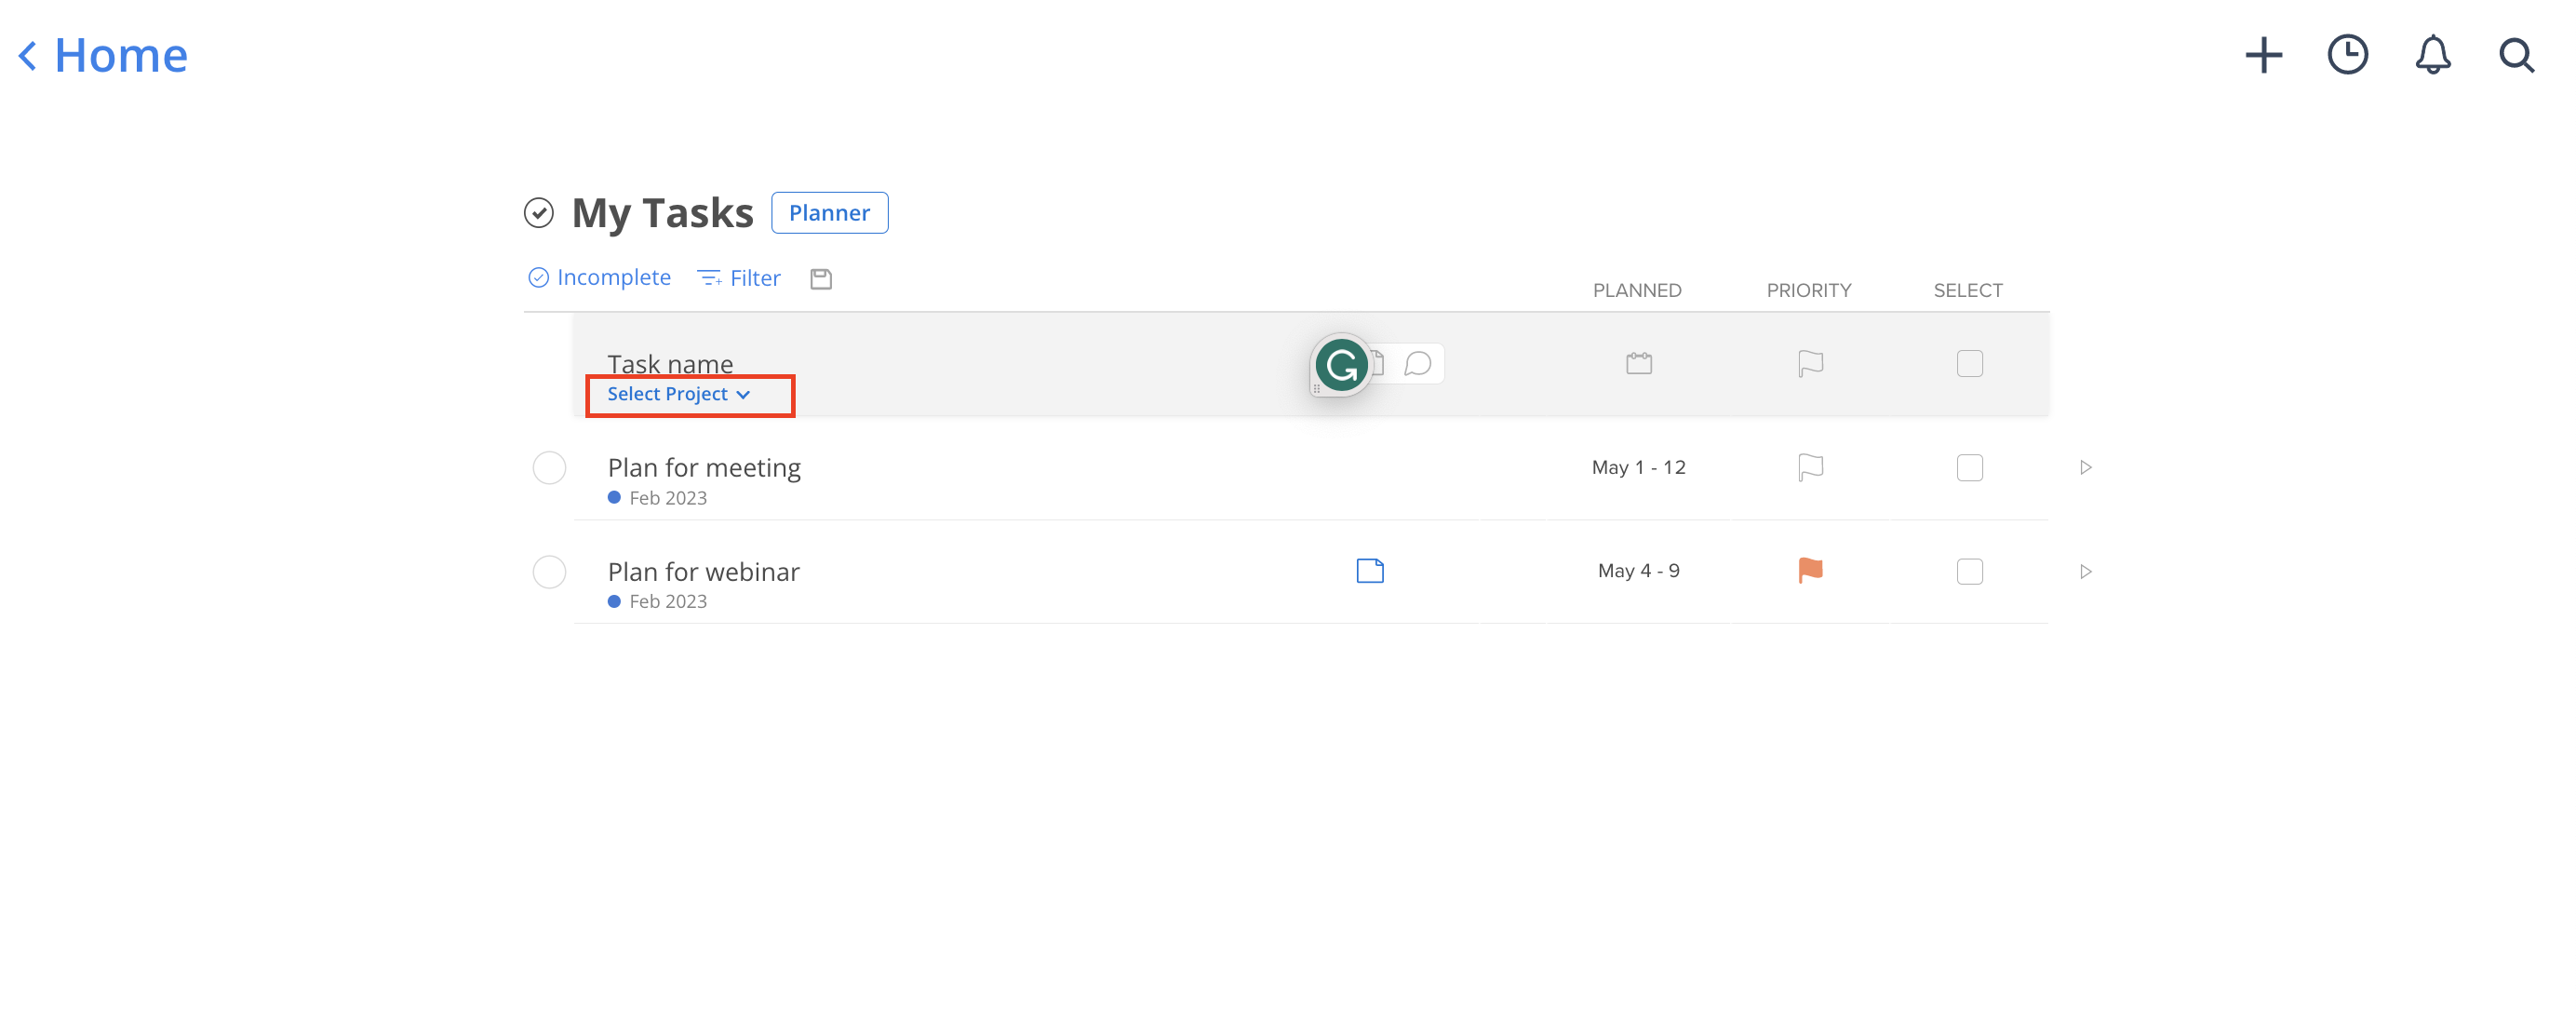Open the notifications bell icon
The image size is (2576, 1011).
pos(2433,56)
